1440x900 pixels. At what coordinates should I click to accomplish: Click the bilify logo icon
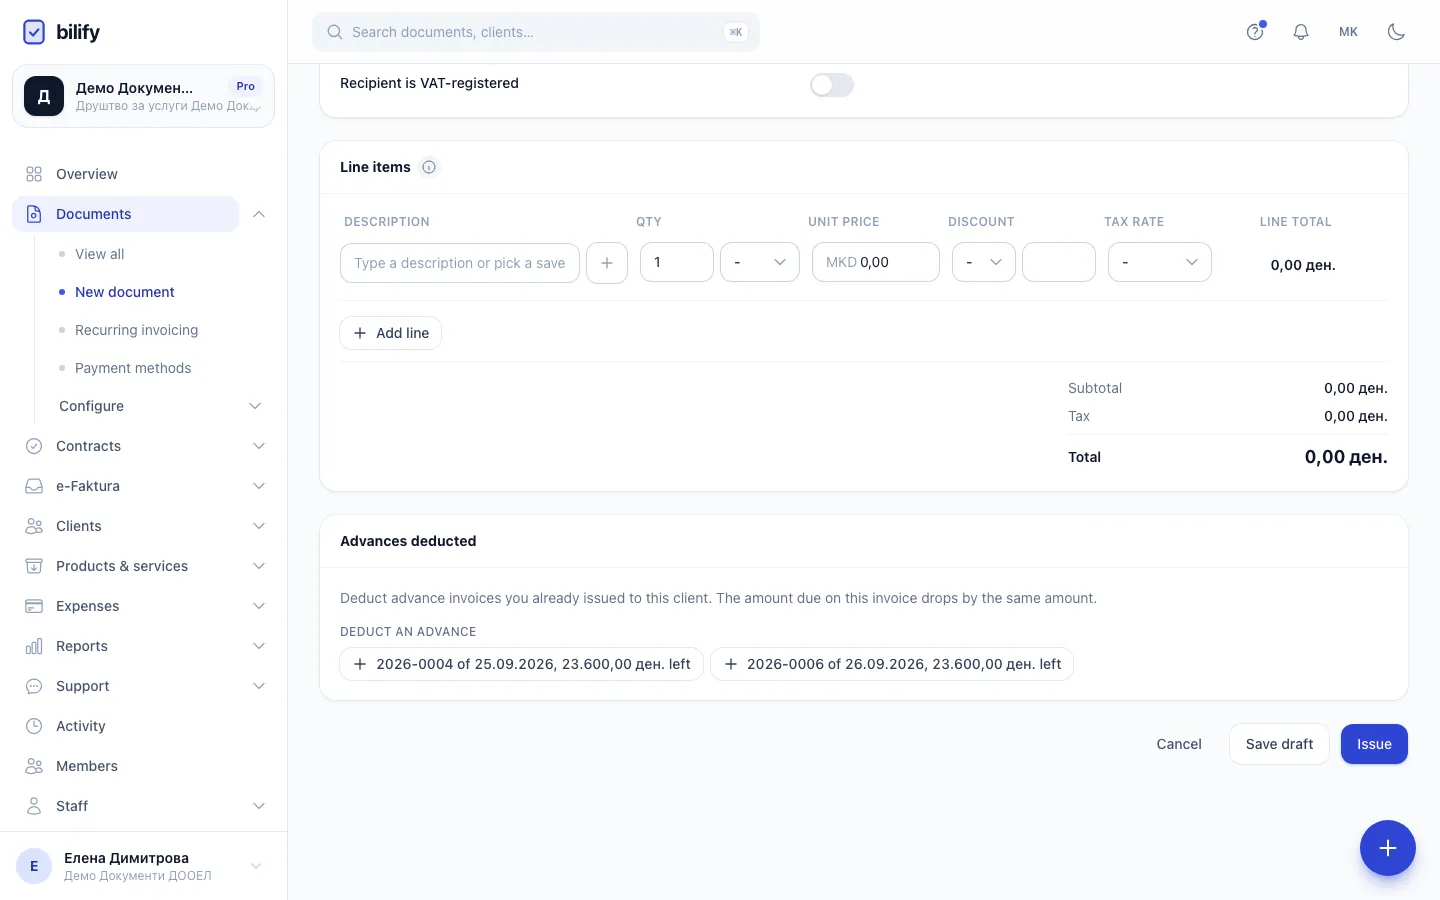[x=34, y=32]
